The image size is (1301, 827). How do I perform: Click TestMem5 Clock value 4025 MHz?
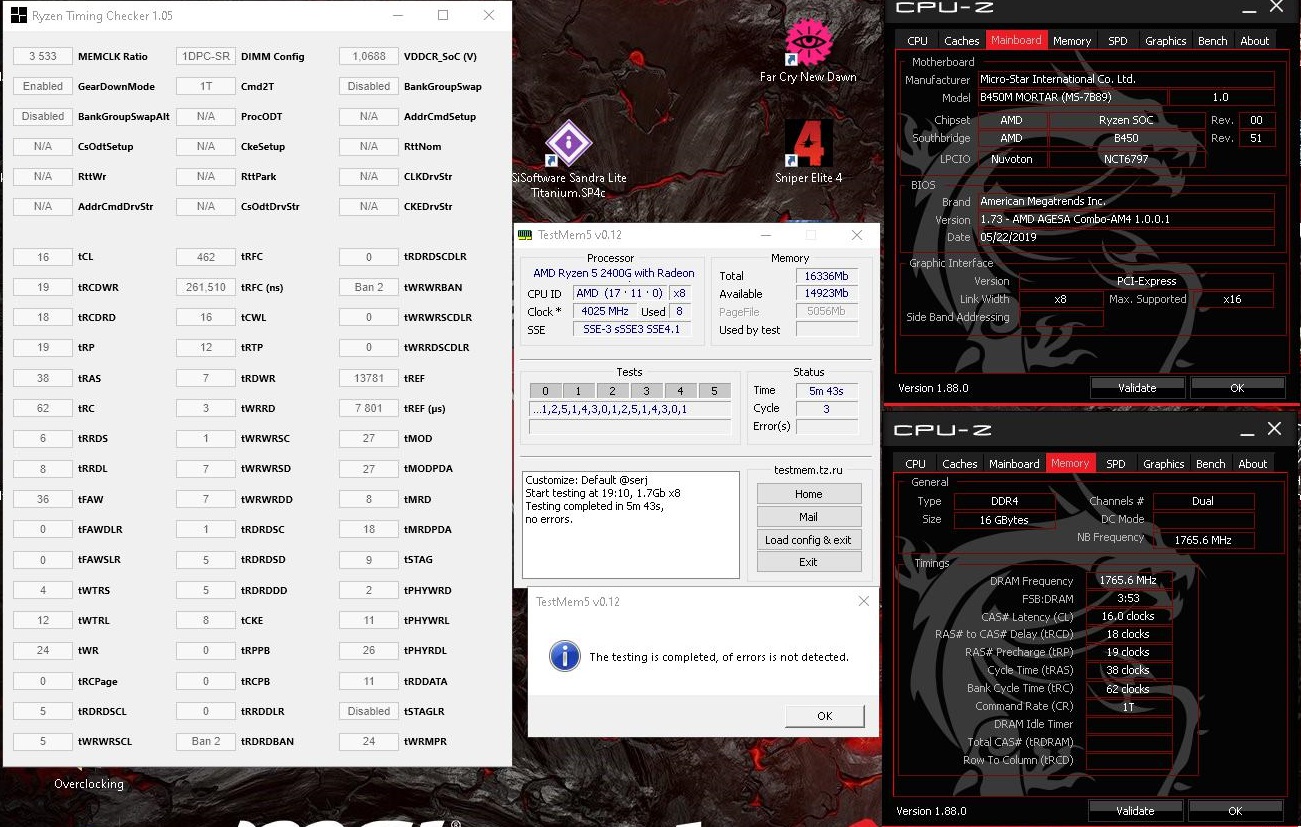pos(604,311)
